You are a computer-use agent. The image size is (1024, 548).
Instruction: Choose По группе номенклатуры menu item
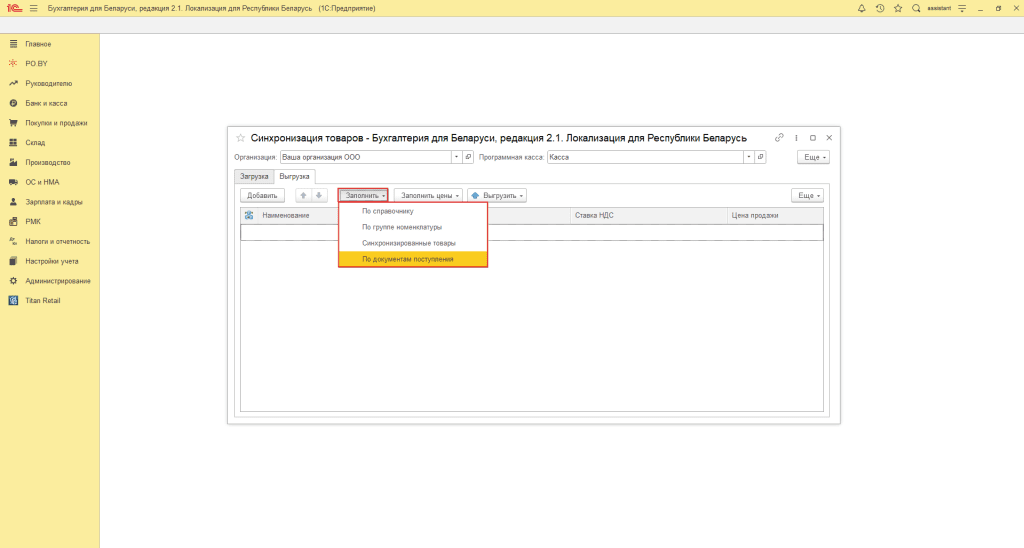point(413,227)
